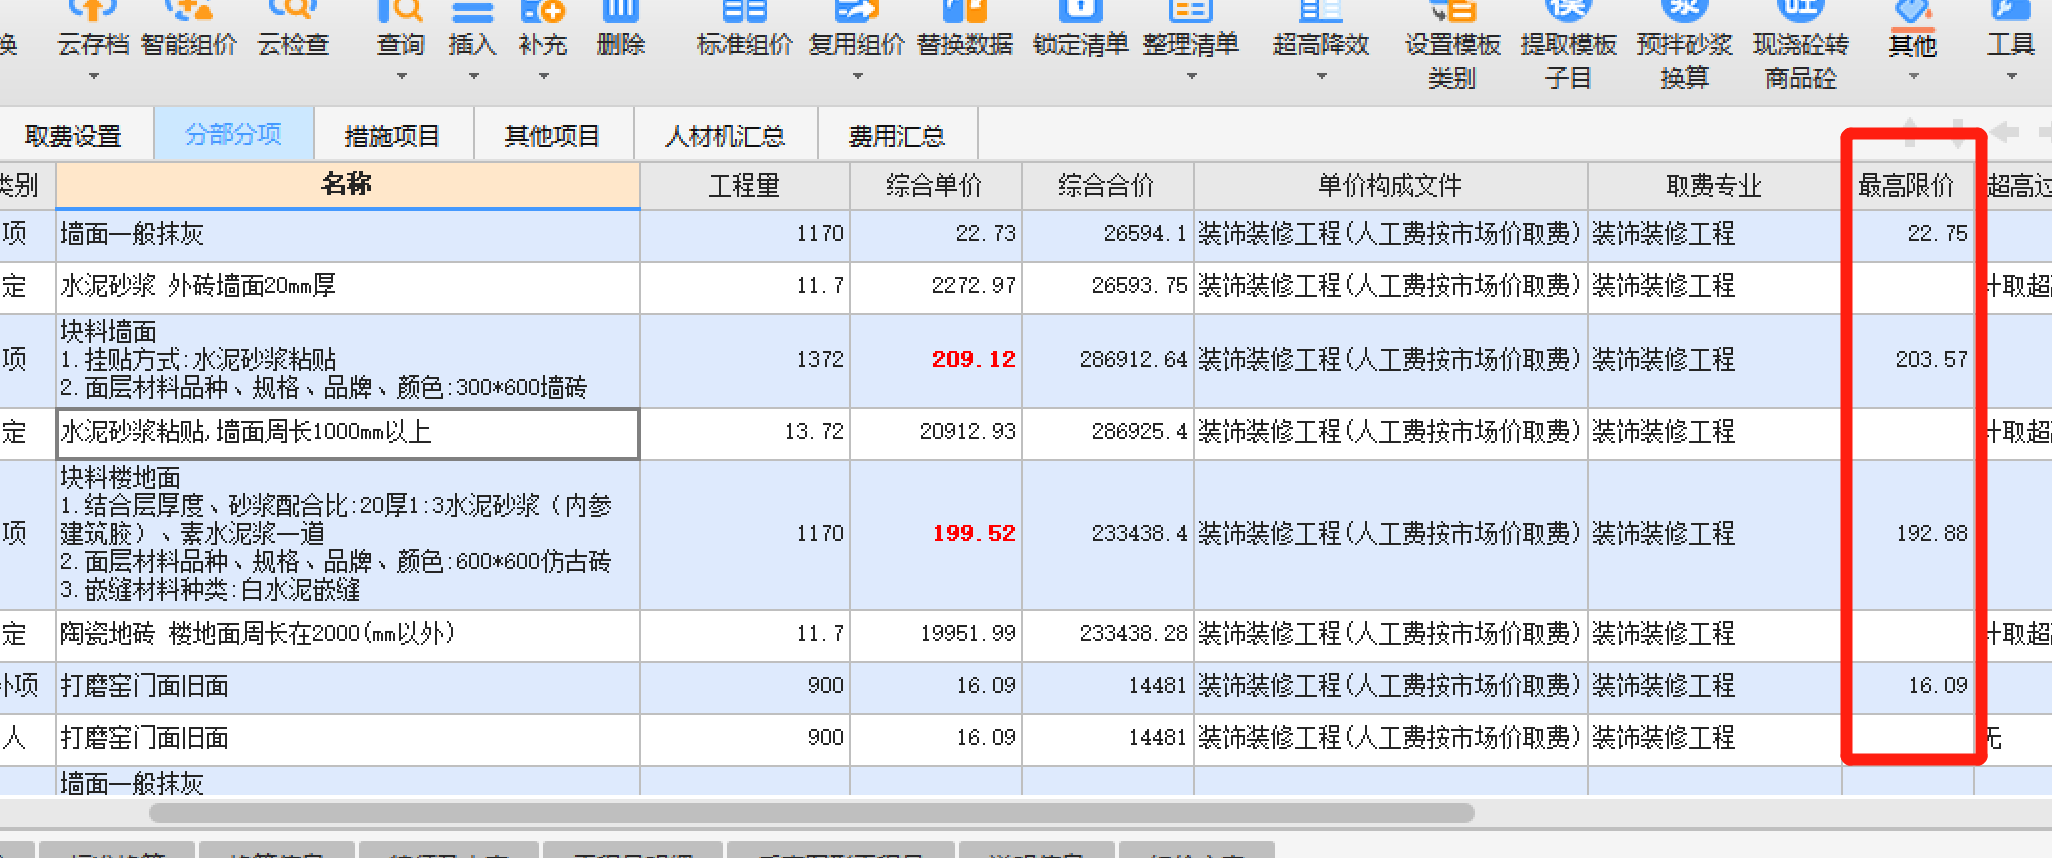
Task: Open 智能组价 smart pricing tool
Action: click(189, 30)
